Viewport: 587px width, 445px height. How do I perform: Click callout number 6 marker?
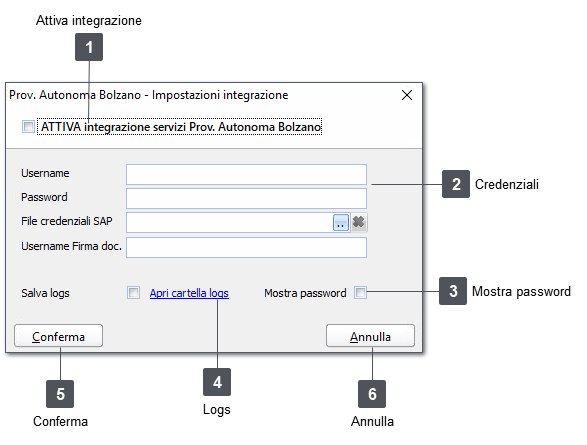[x=372, y=394]
